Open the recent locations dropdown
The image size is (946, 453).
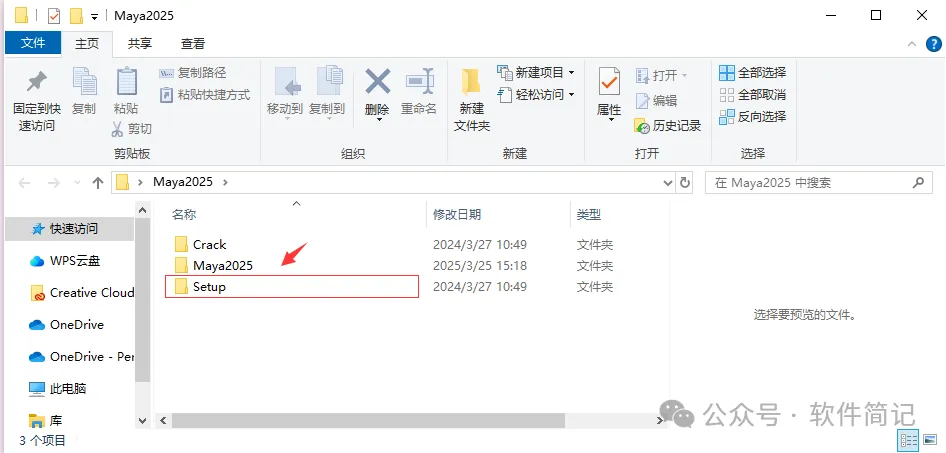pyautogui.click(x=77, y=182)
